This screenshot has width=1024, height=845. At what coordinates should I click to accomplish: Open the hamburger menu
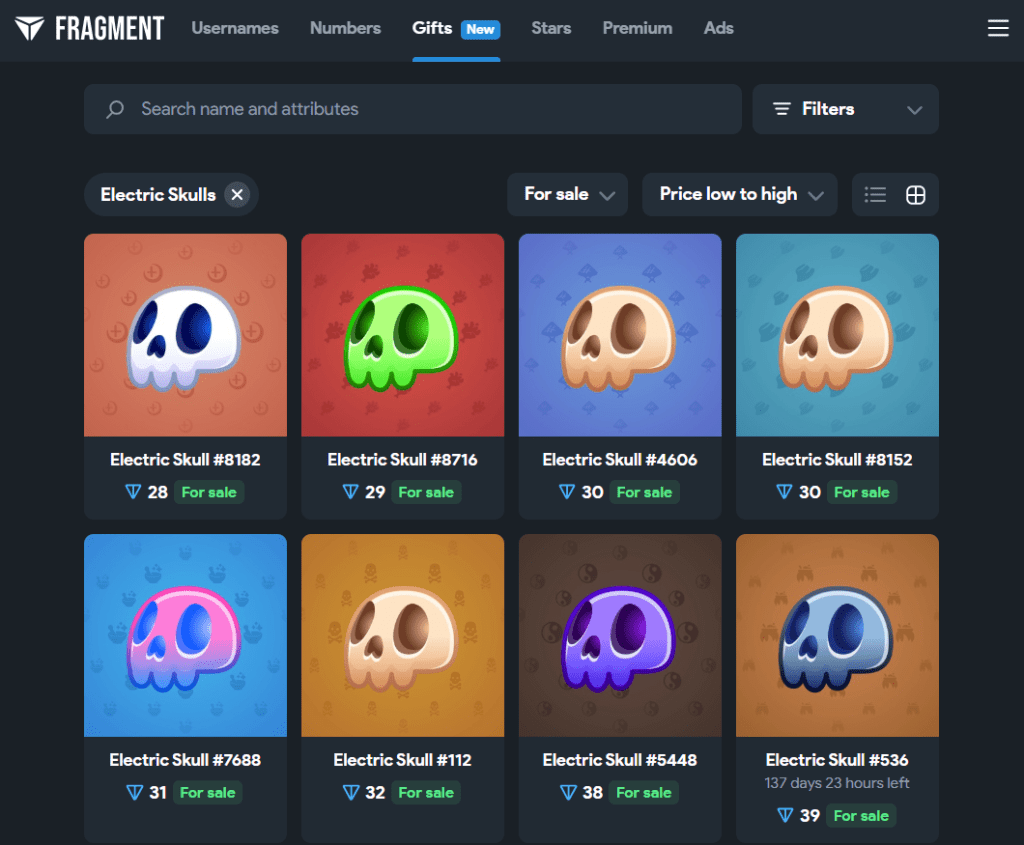pyautogui.click(x=997, y=28)
